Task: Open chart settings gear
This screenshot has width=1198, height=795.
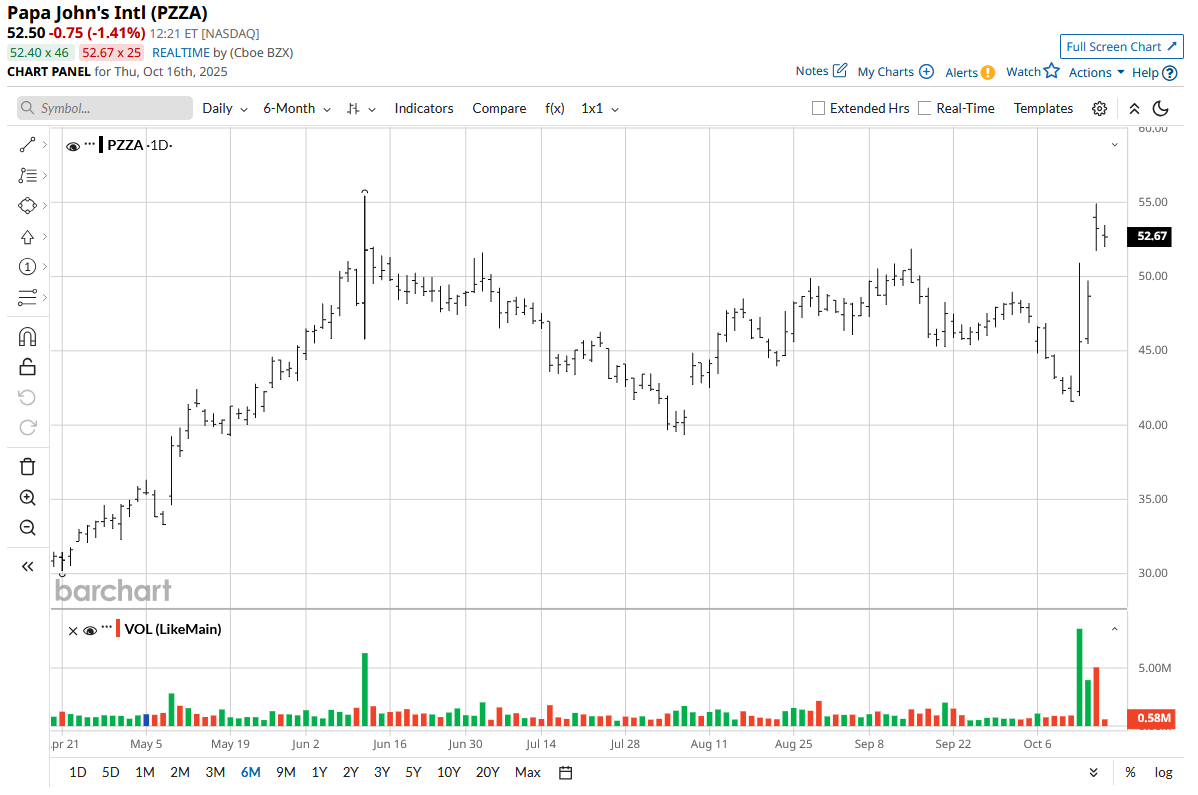Action: pyautogui.click(x=1099, y=108)
